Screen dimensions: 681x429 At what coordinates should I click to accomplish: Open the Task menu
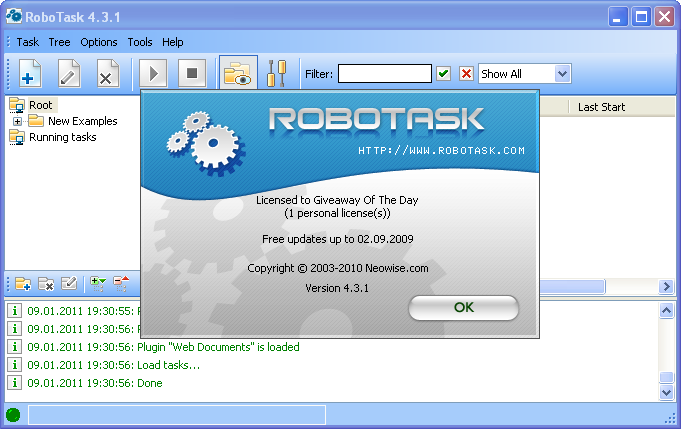[x=28, y=42]
